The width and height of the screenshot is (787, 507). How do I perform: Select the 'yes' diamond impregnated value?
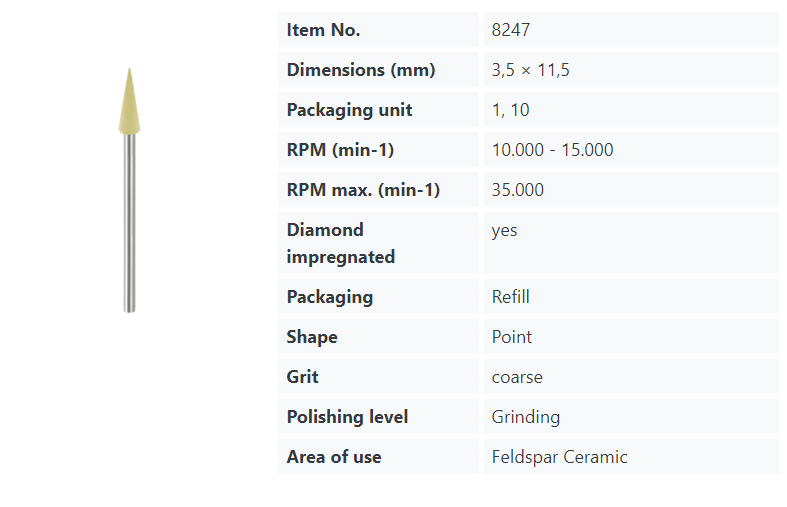click(x=504, y=230)
